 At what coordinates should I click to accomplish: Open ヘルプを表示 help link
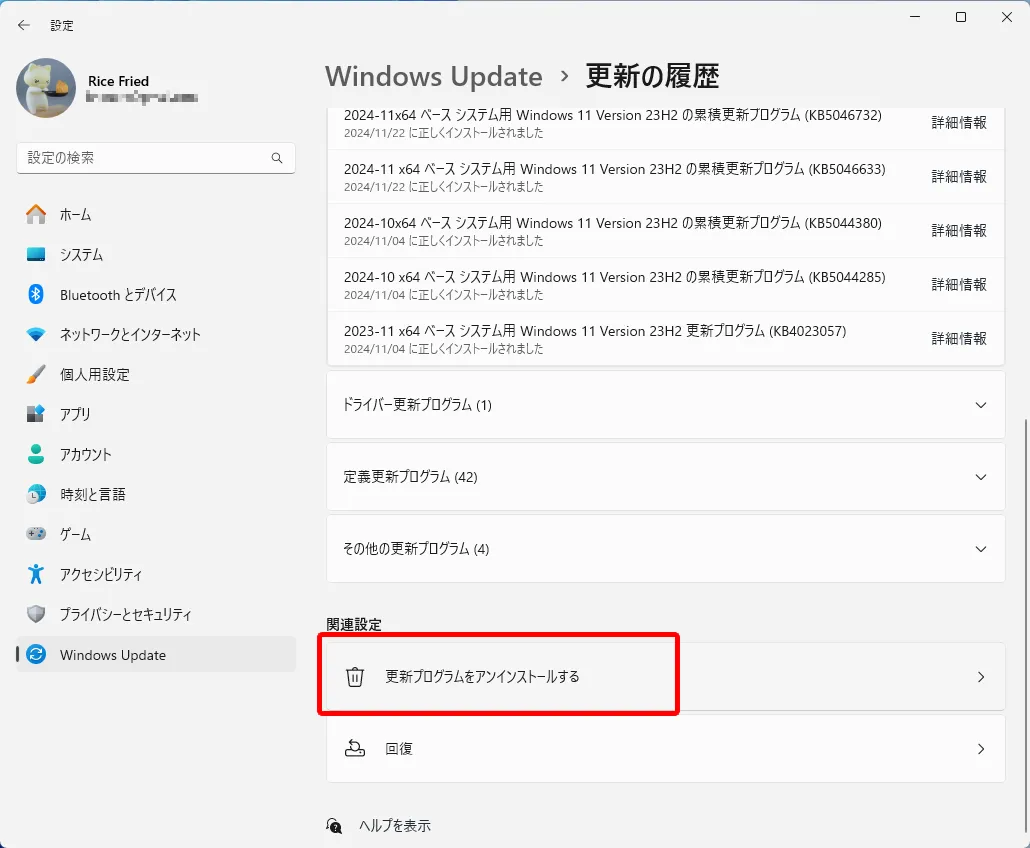[395, 826]
